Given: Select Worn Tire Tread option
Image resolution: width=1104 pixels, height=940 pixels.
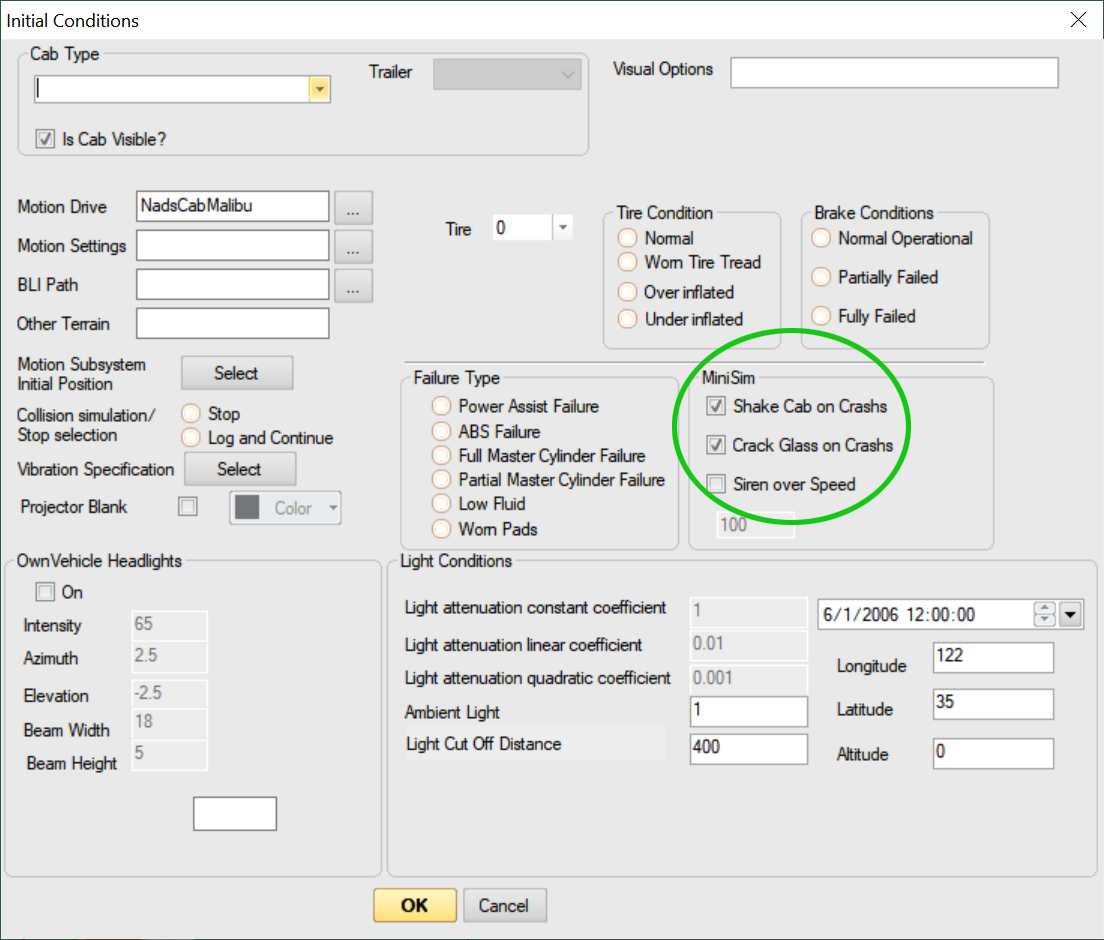Looking at the screenshot, I should click(x=627, y=262).
